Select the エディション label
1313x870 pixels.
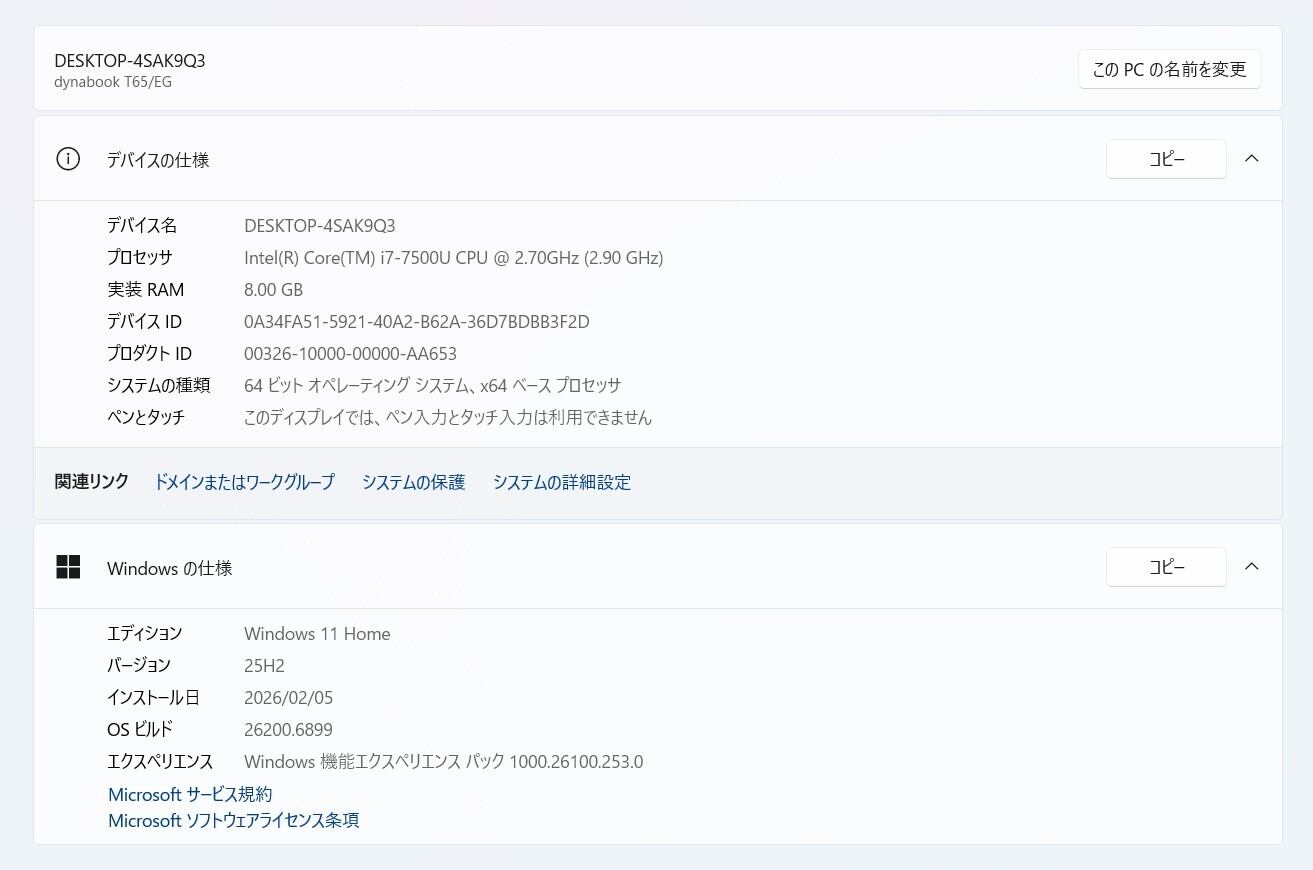pyautogui.click(x=144, y=634)
